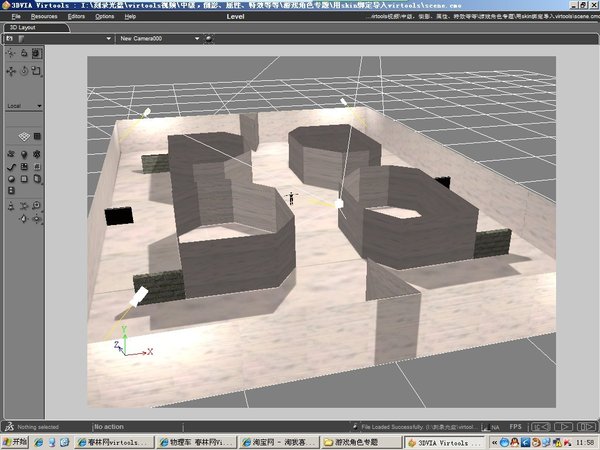Click the Move (translate) tool icon
The width and height of the screenshot is (600, 450).
(11, 71)
